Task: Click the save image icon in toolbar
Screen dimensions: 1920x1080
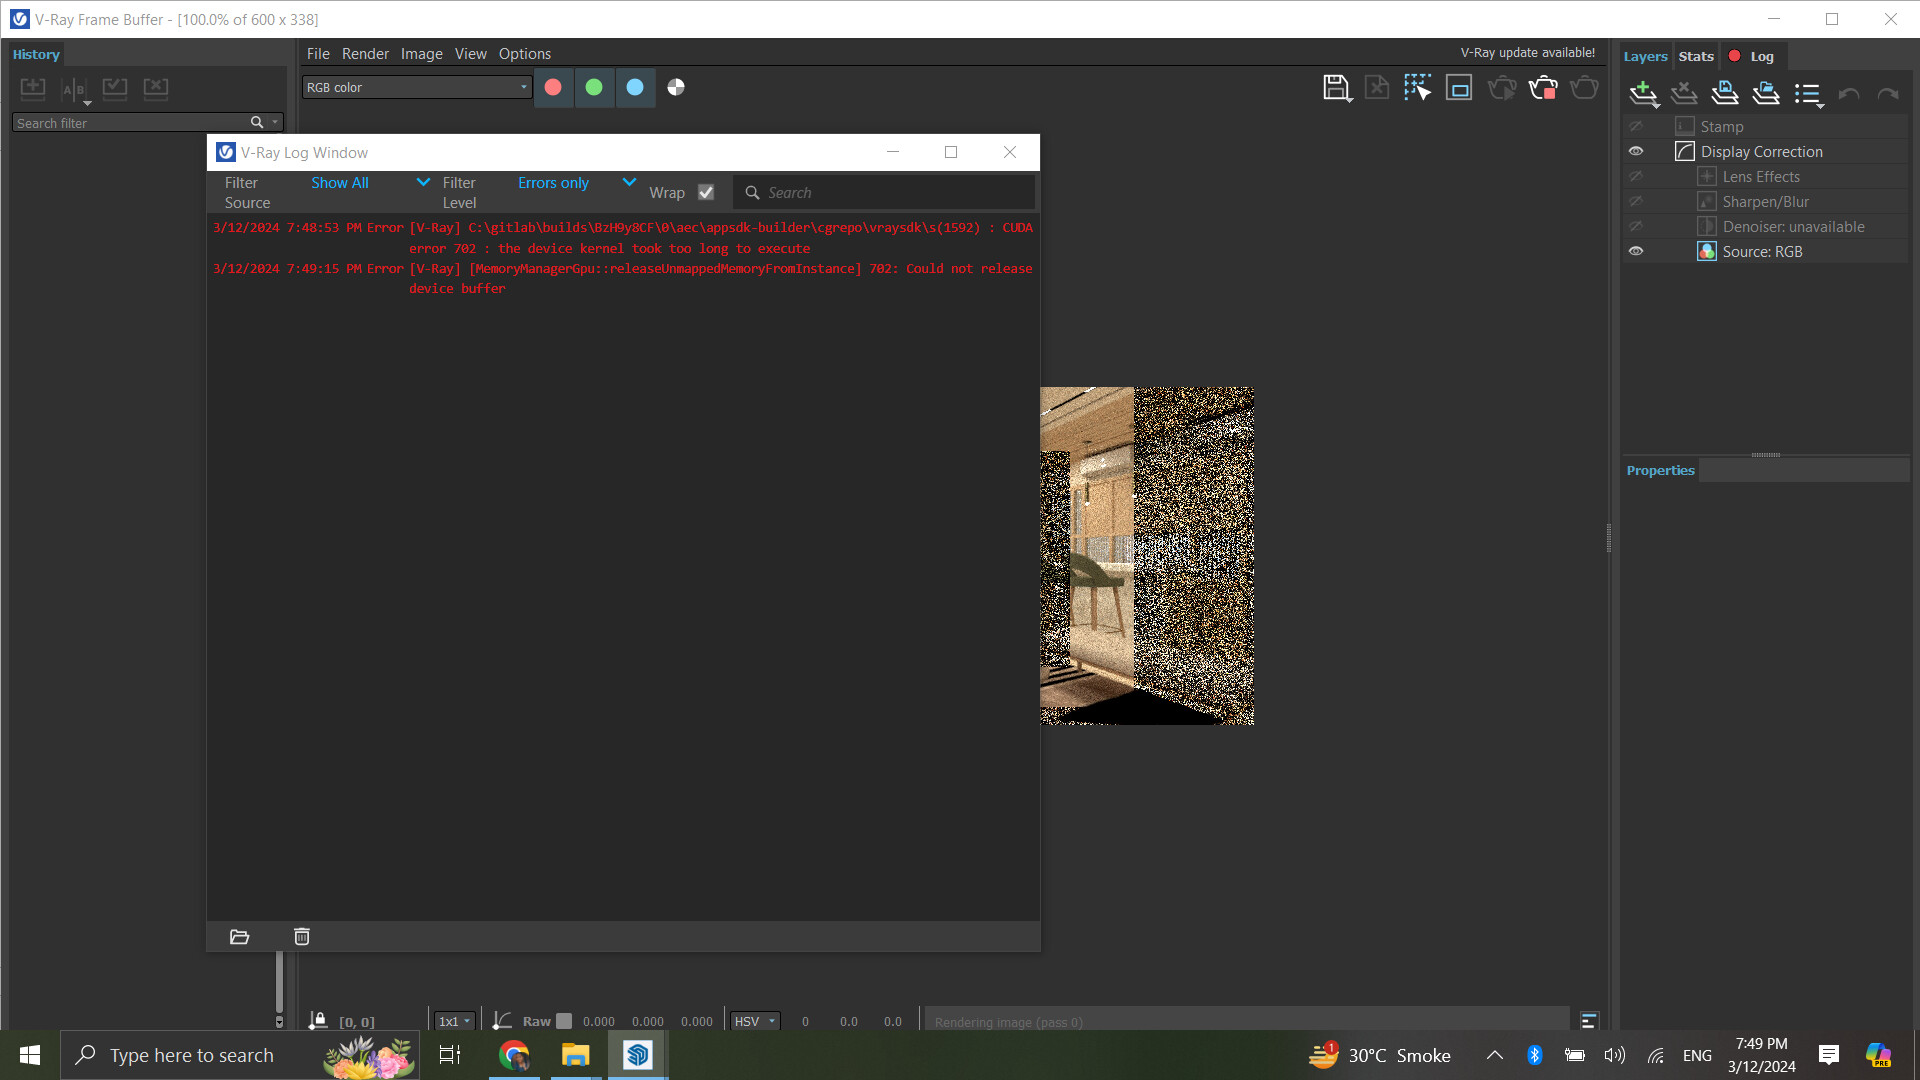Action: pos(1336,88)
